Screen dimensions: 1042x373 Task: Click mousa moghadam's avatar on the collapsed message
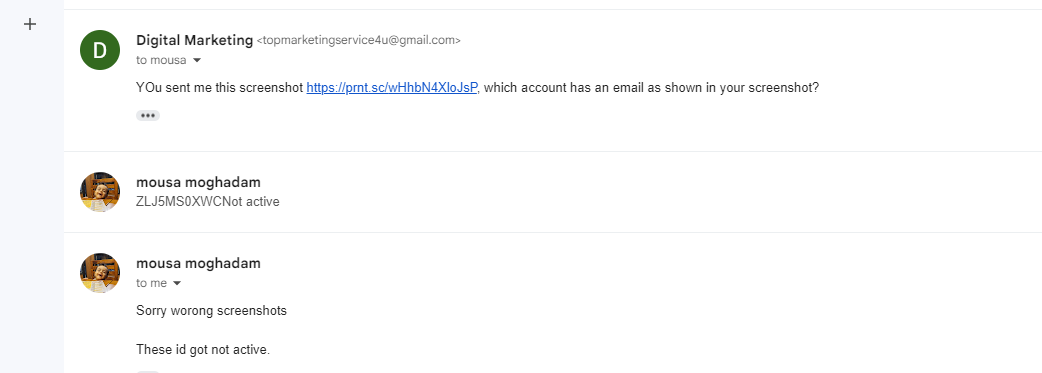point(100,192)
